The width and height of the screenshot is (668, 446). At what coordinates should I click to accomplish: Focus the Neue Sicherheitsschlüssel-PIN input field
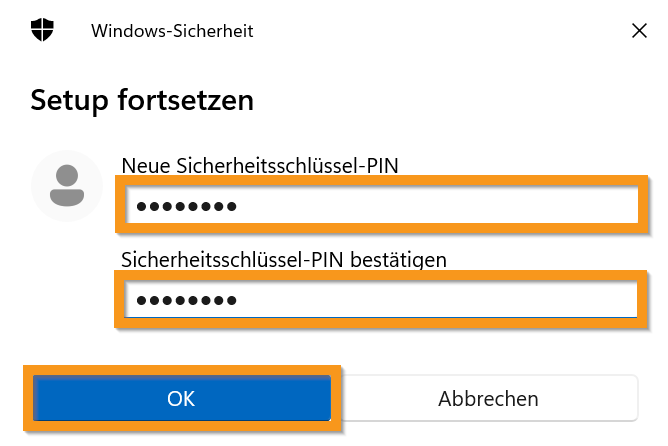point(380,206)
